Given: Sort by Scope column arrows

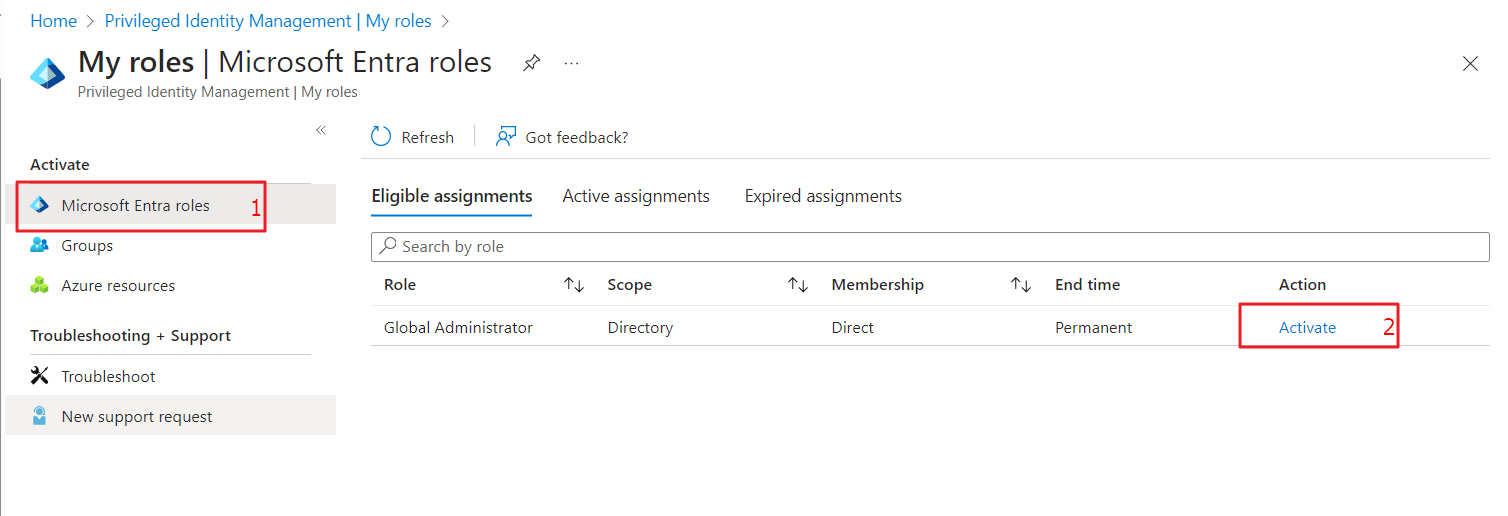Looking at the screenshot, I should 798,285.
